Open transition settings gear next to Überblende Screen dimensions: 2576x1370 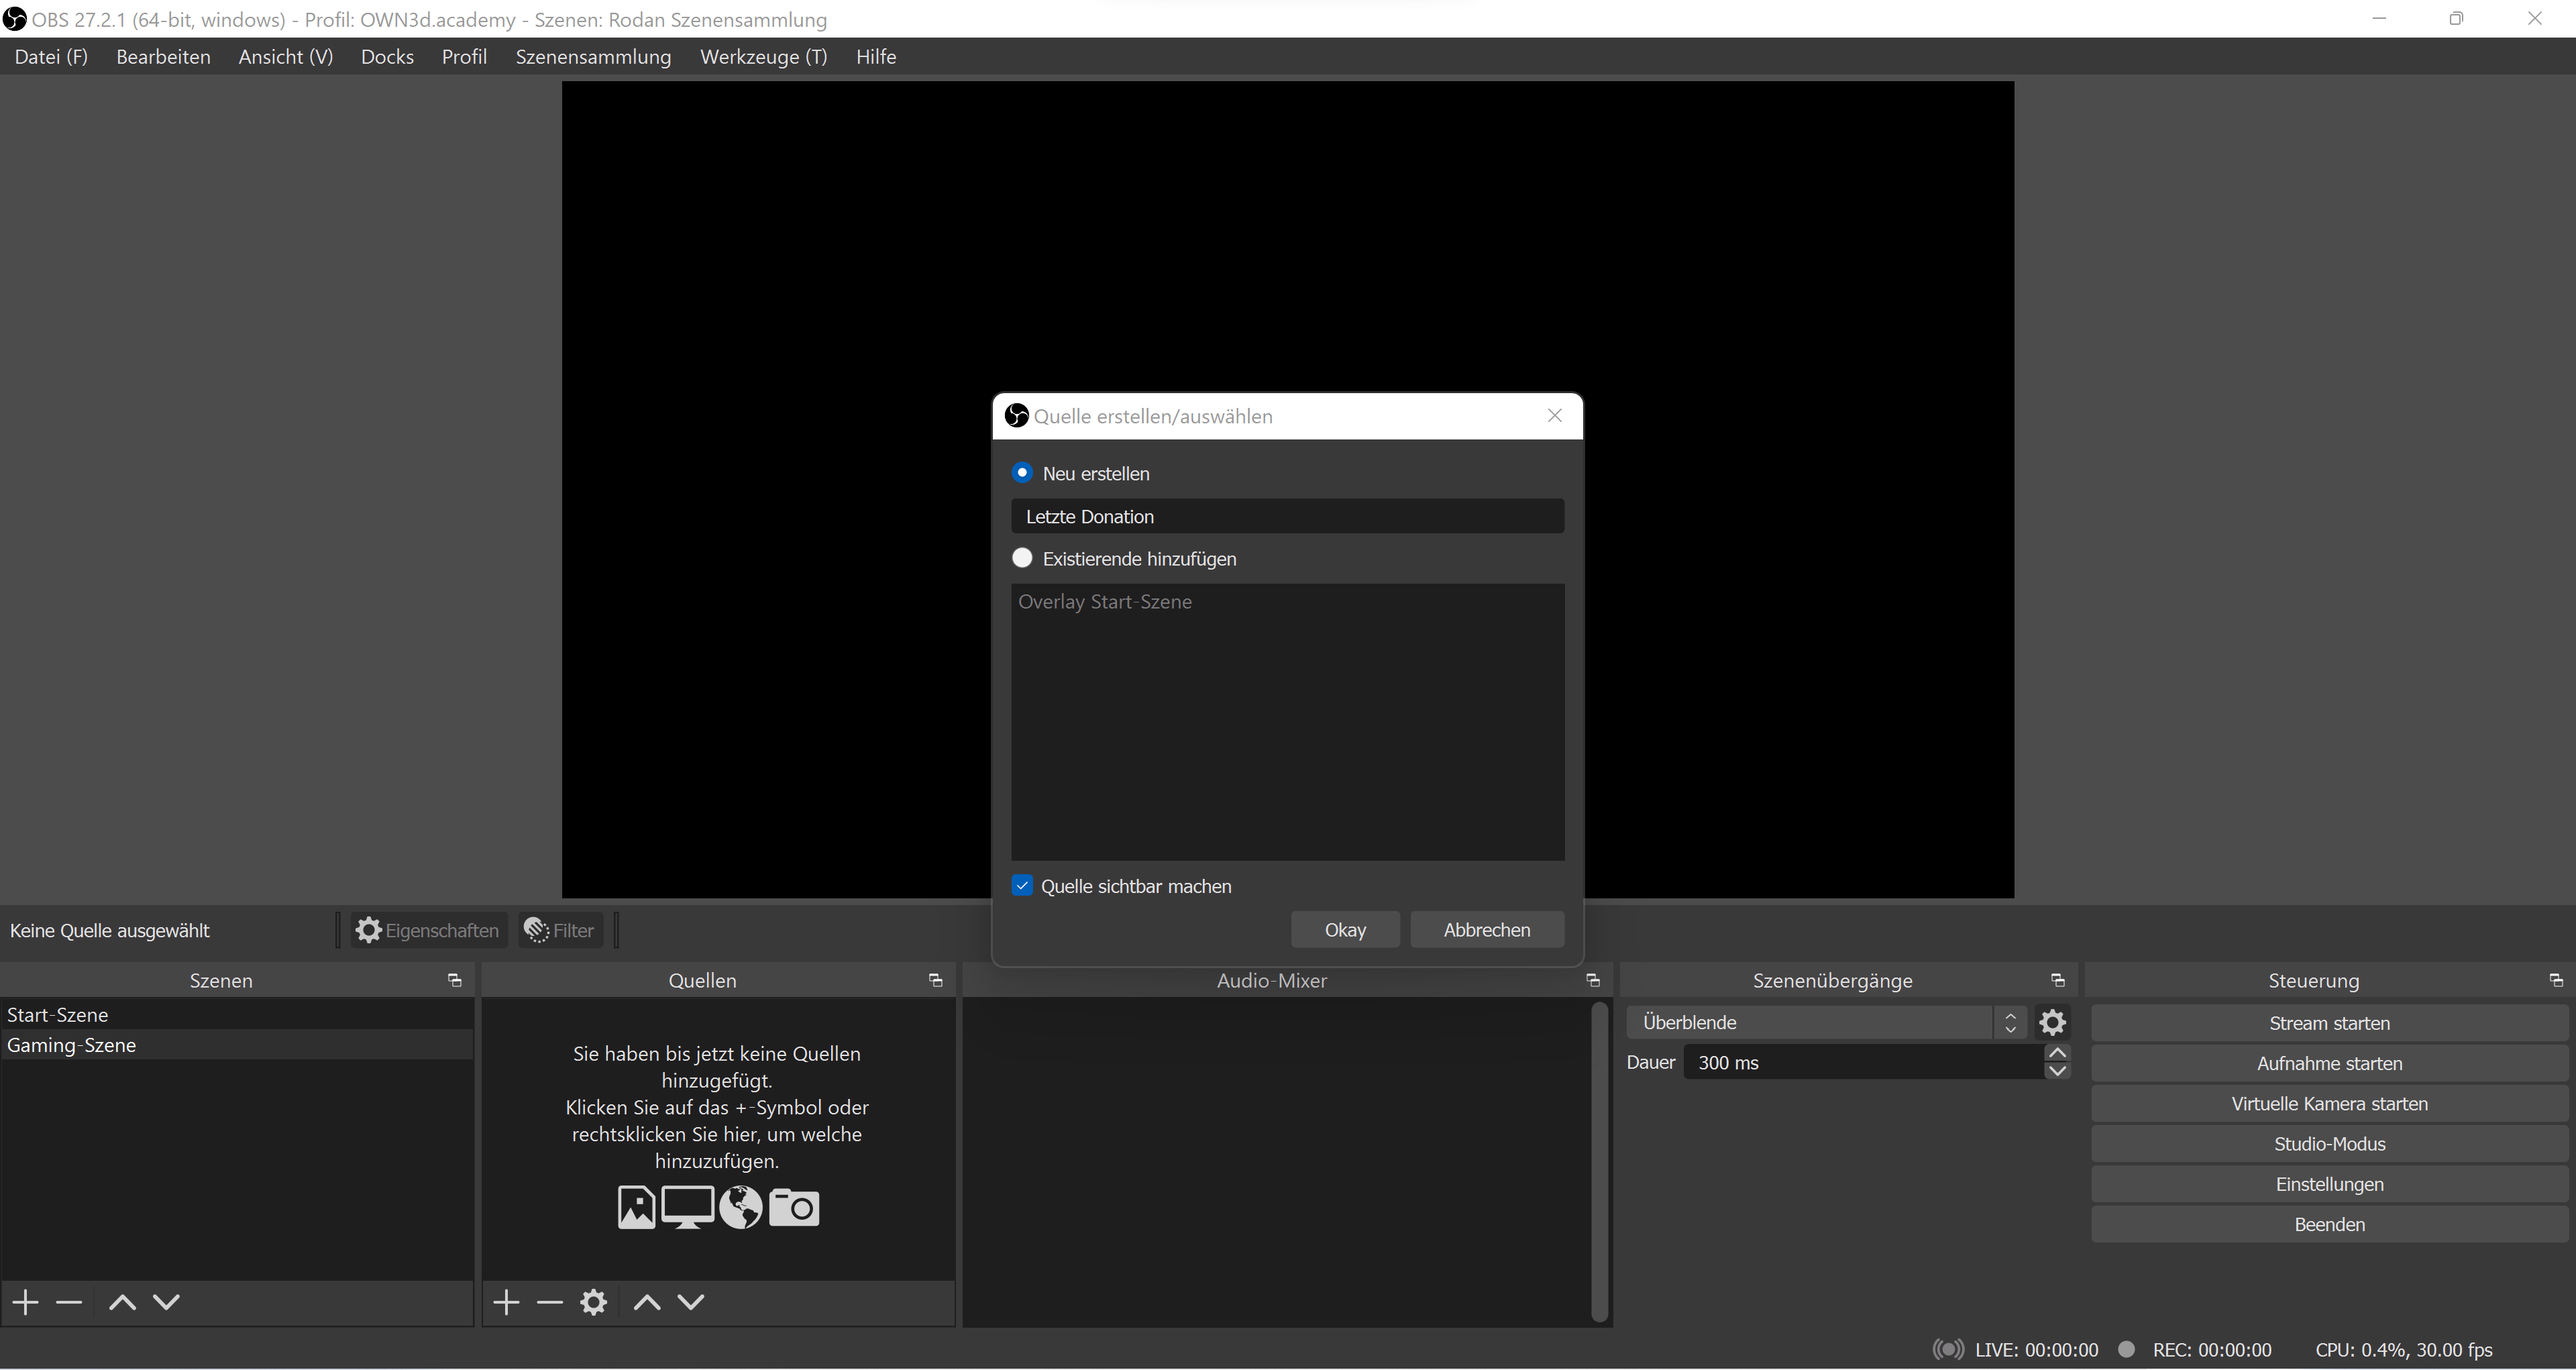(2052, 1022)
